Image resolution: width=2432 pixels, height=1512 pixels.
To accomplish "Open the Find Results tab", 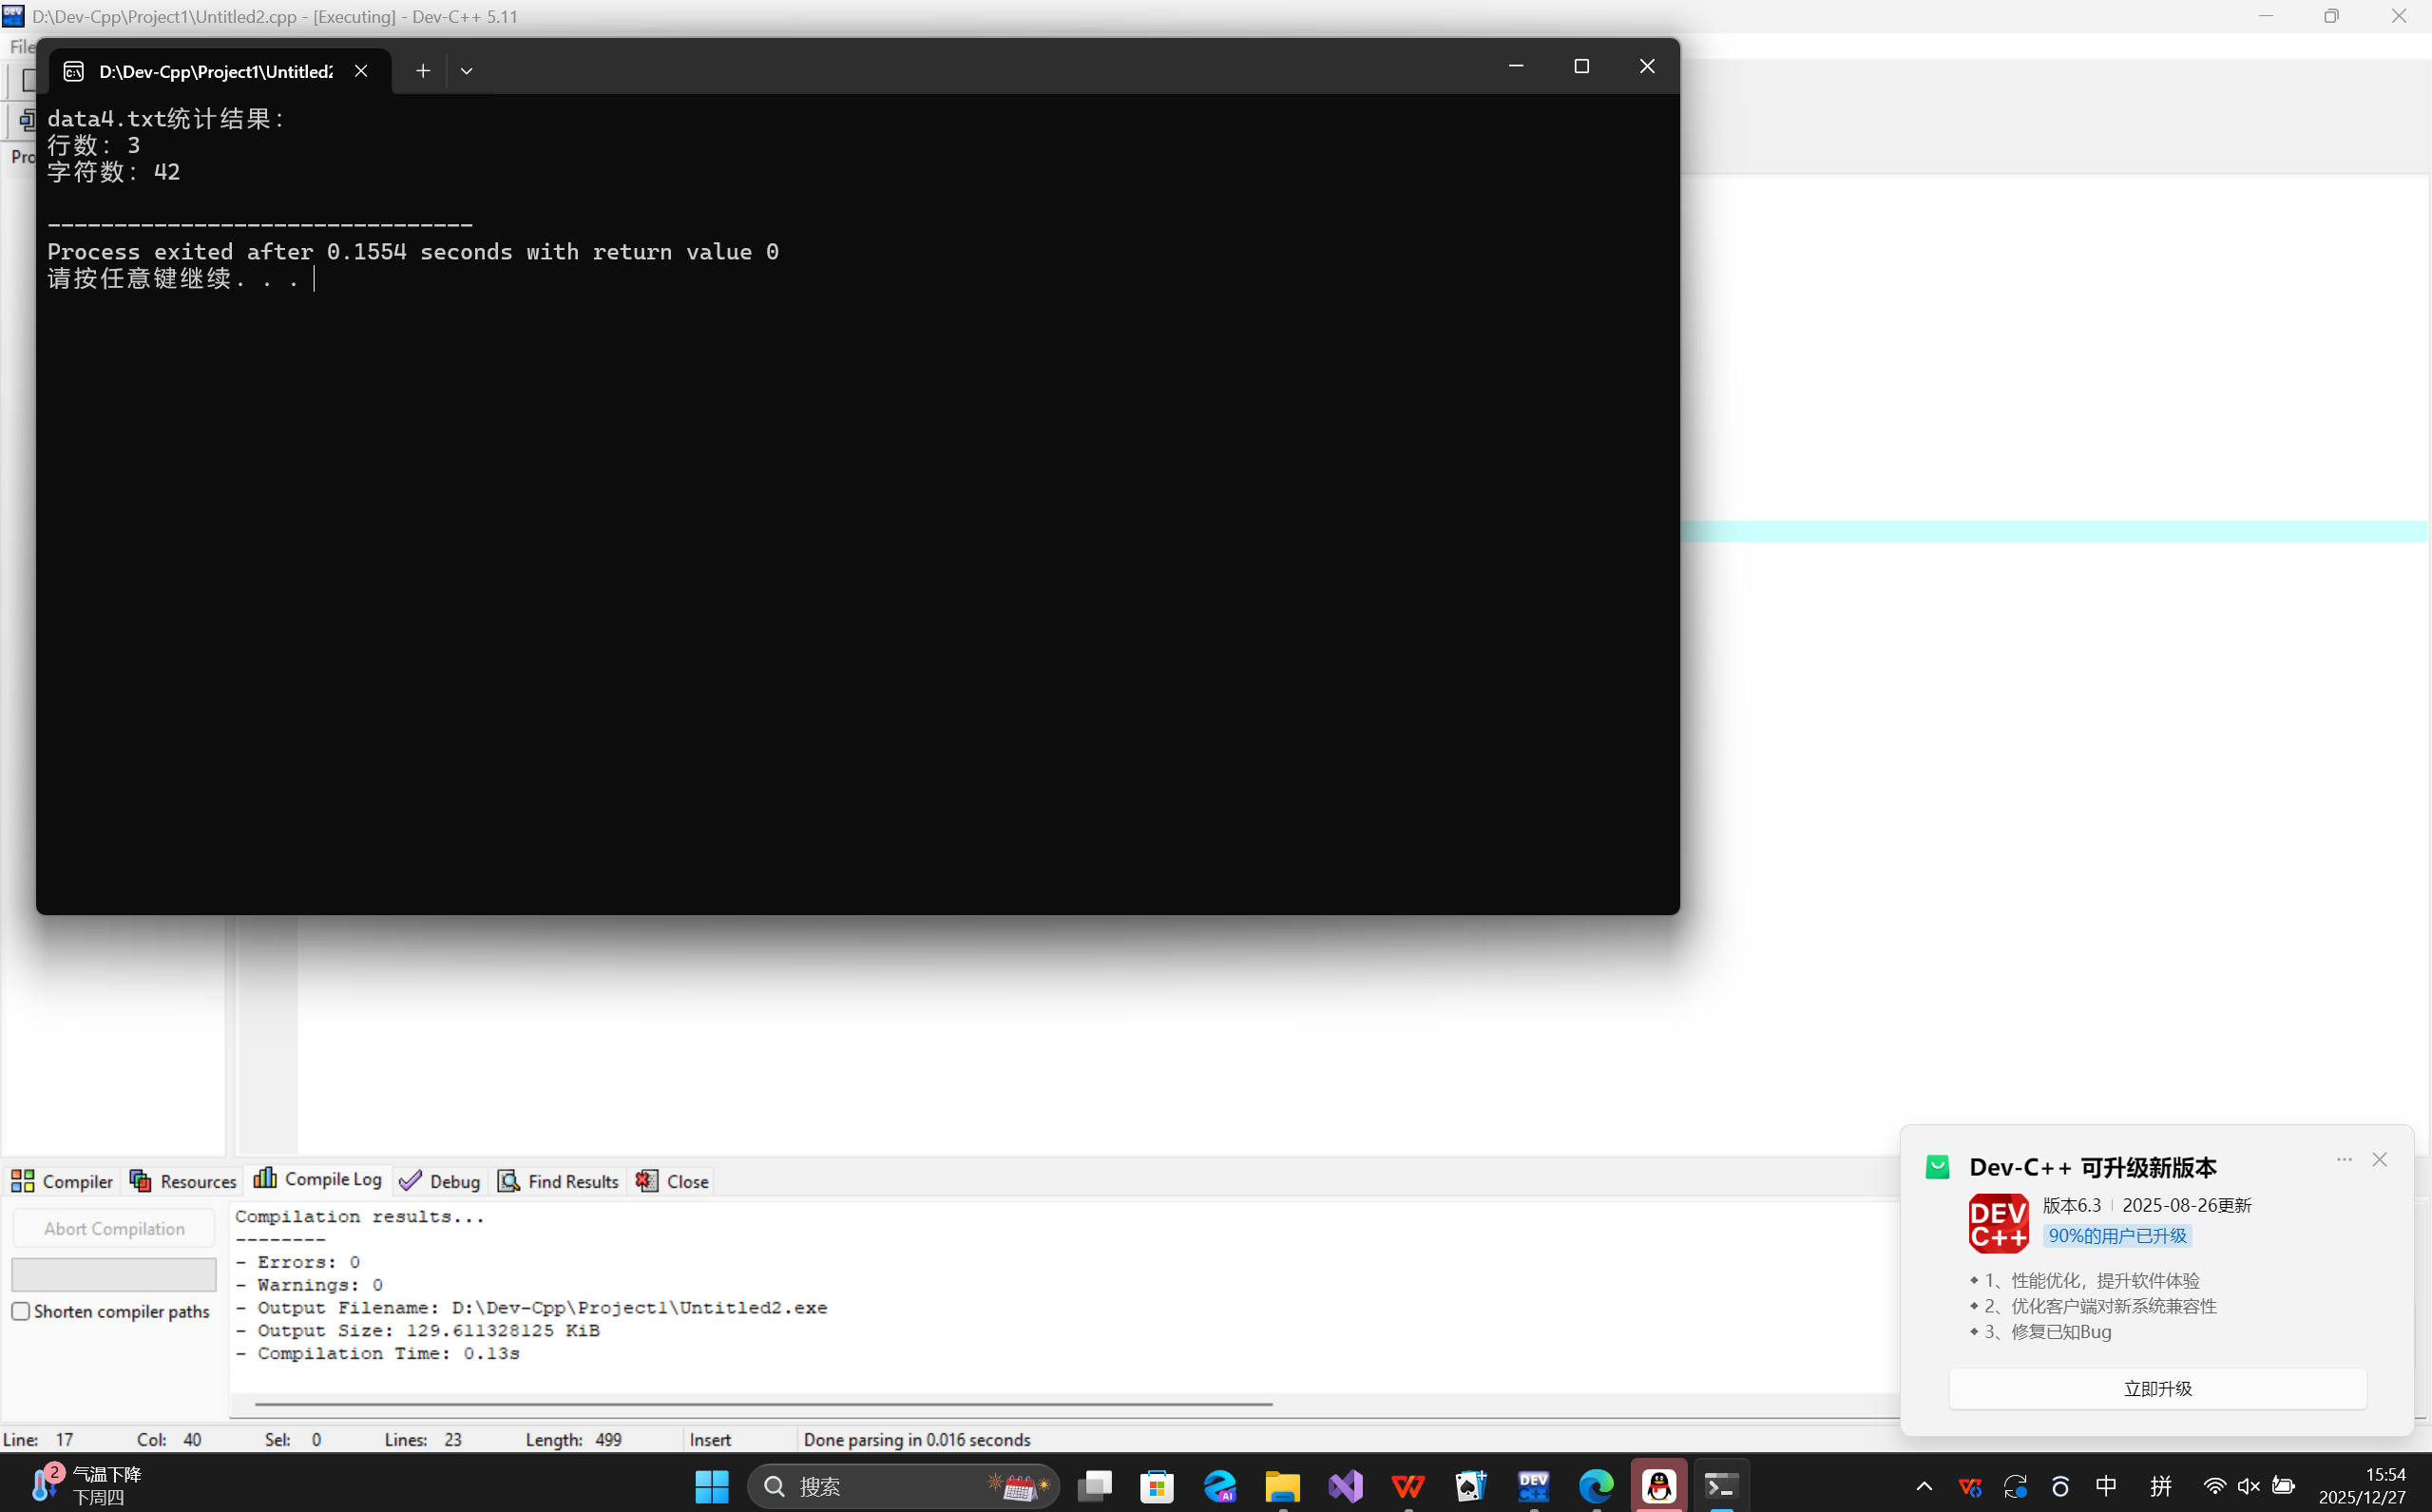I will click(559, 1181).
